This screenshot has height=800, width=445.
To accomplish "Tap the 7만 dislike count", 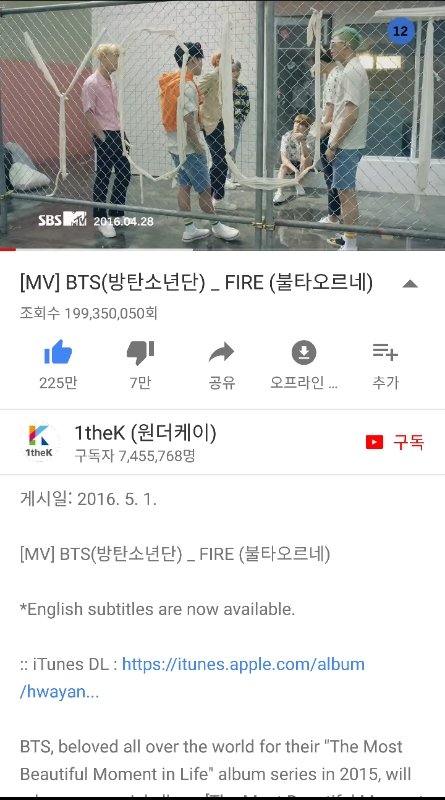I will click(x=140, y=382).
